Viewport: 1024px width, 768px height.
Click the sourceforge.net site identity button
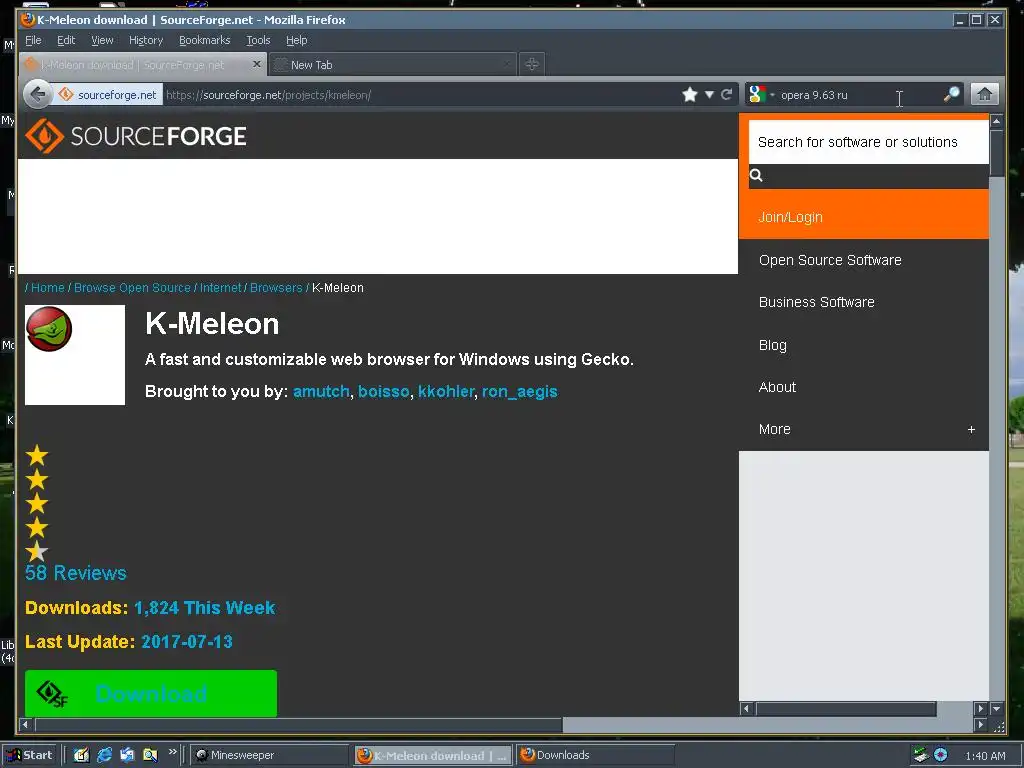[108, 95]
